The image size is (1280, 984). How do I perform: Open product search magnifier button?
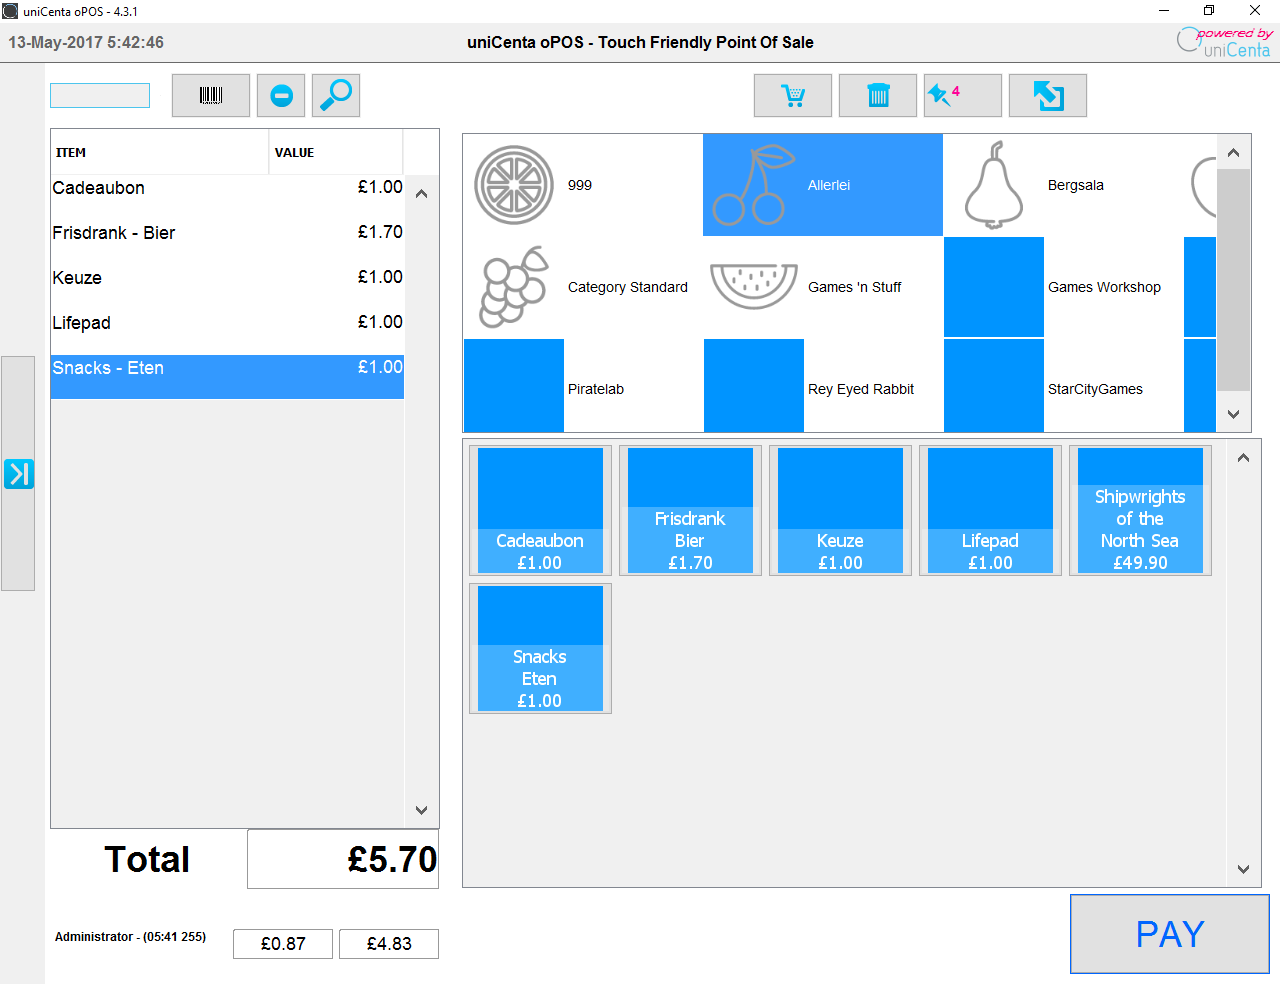click(336, 96)
